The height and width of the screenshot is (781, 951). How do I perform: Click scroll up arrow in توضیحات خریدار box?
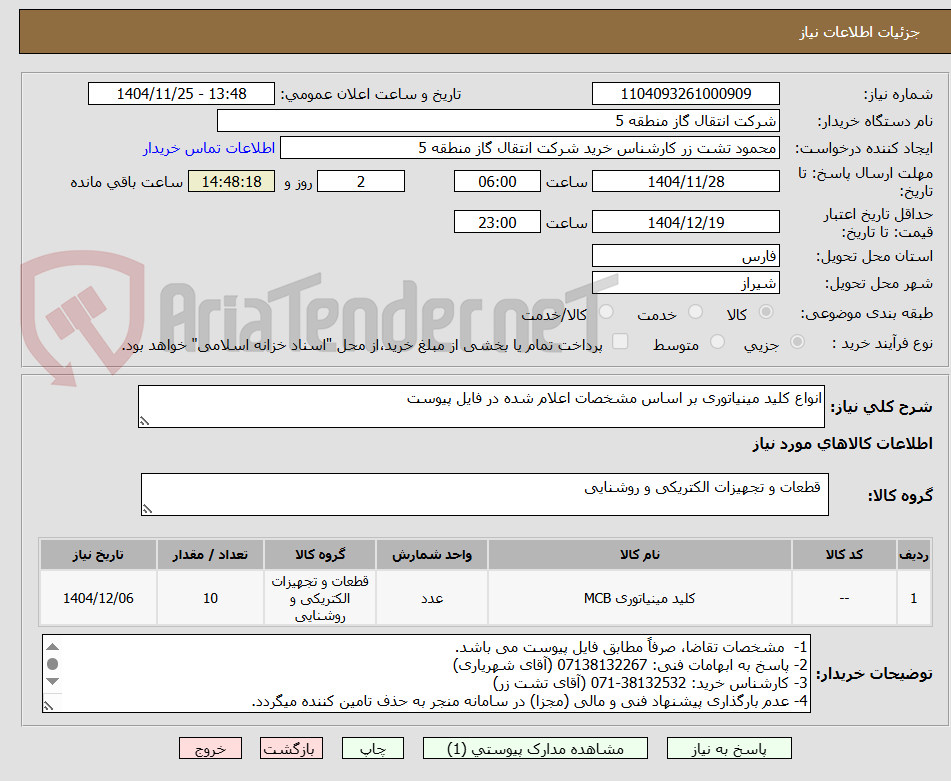(x=53, y=646)
